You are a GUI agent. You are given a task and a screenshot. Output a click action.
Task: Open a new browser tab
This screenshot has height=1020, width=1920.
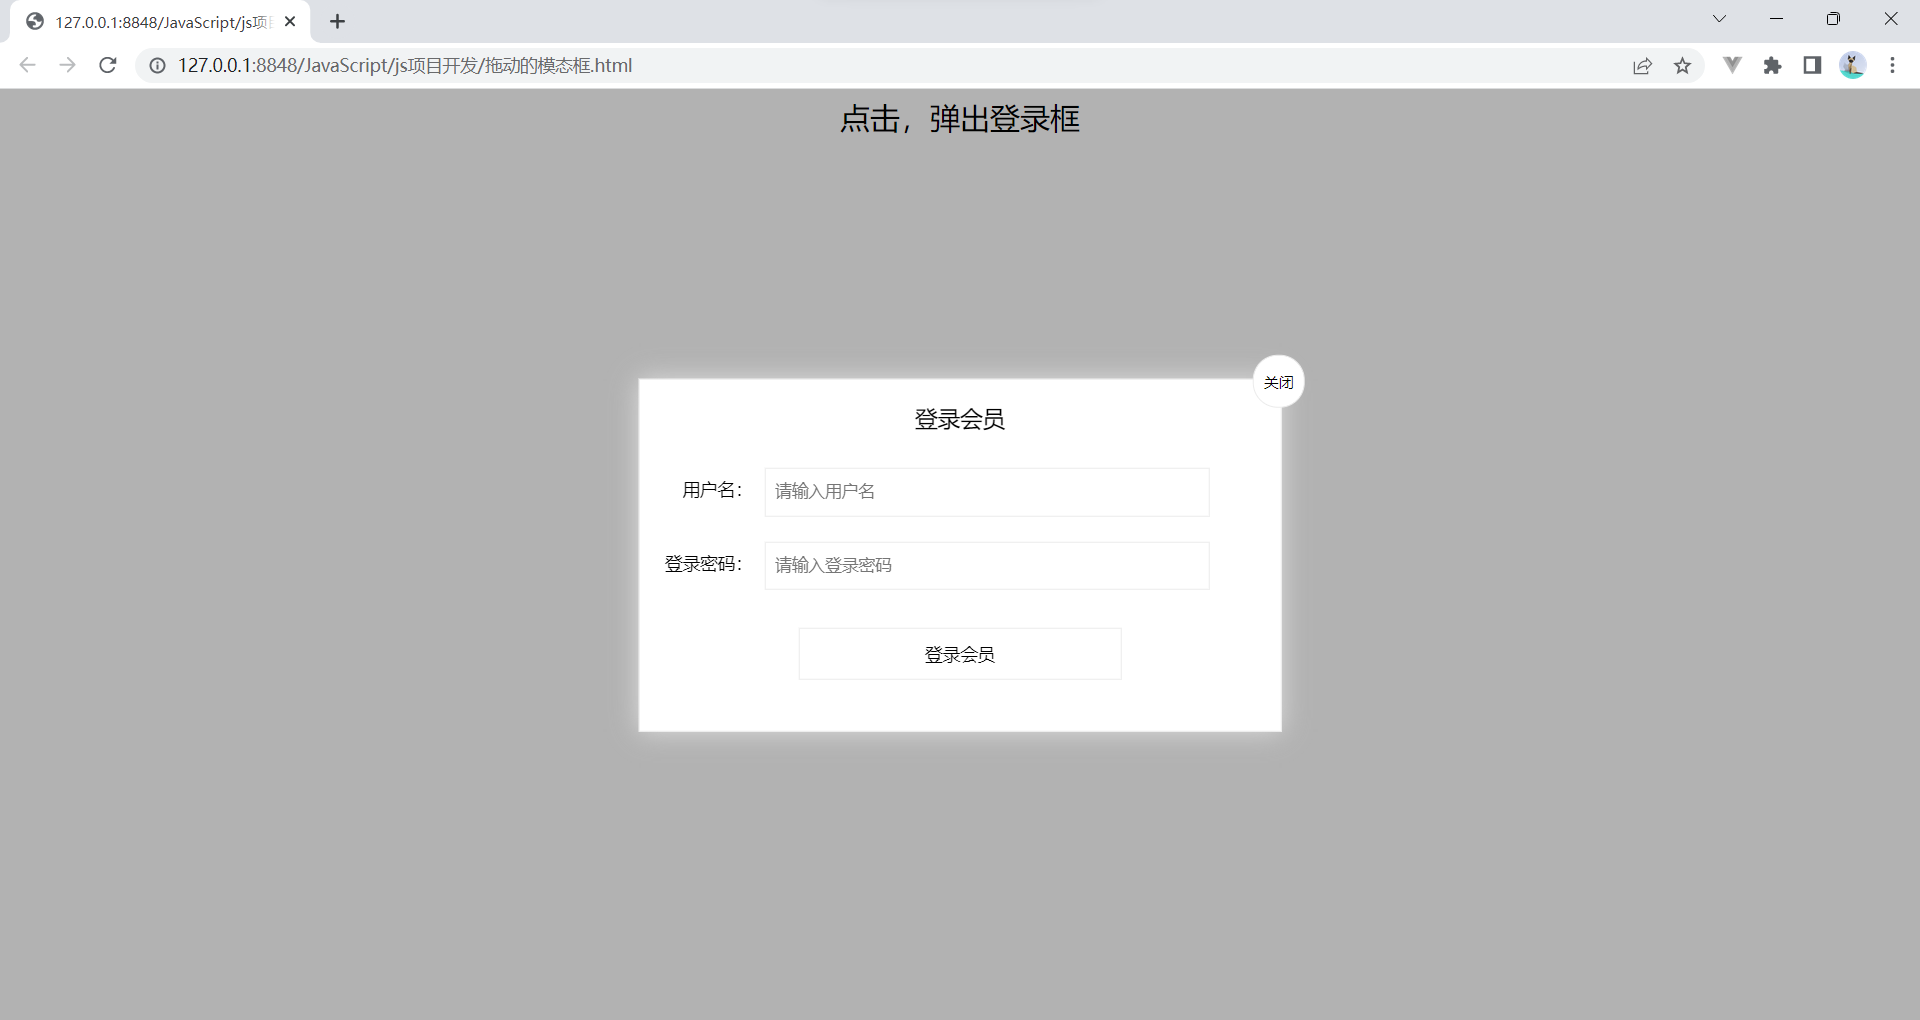coord(337,21)
